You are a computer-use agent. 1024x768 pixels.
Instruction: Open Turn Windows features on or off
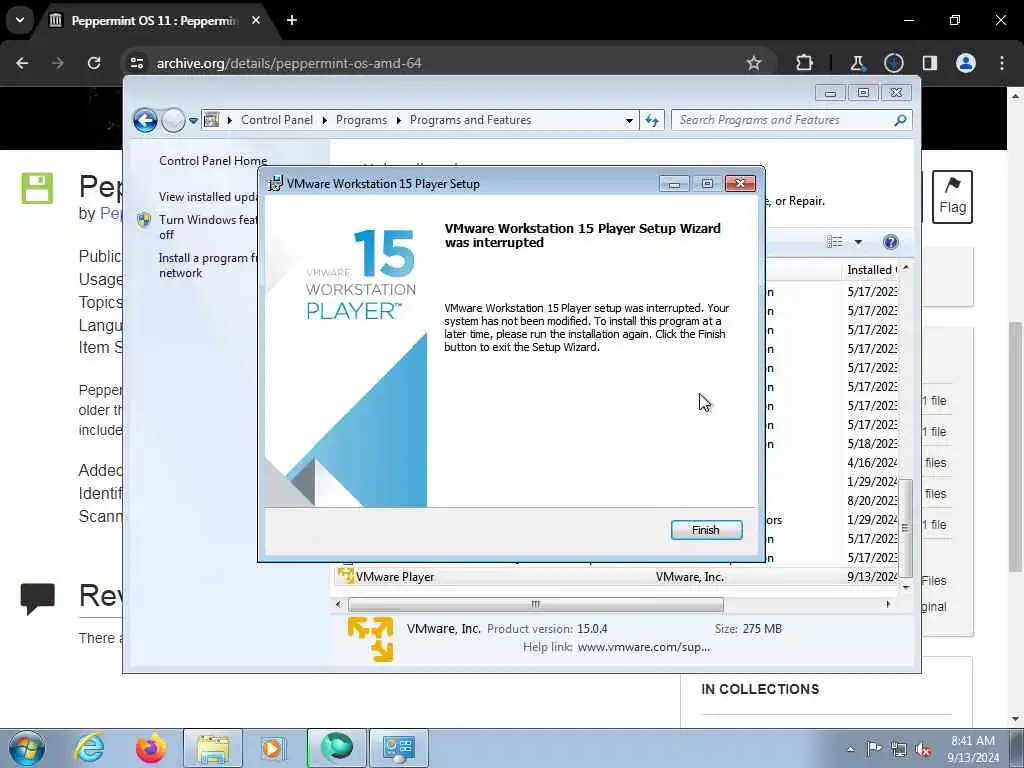click(208, 227)
